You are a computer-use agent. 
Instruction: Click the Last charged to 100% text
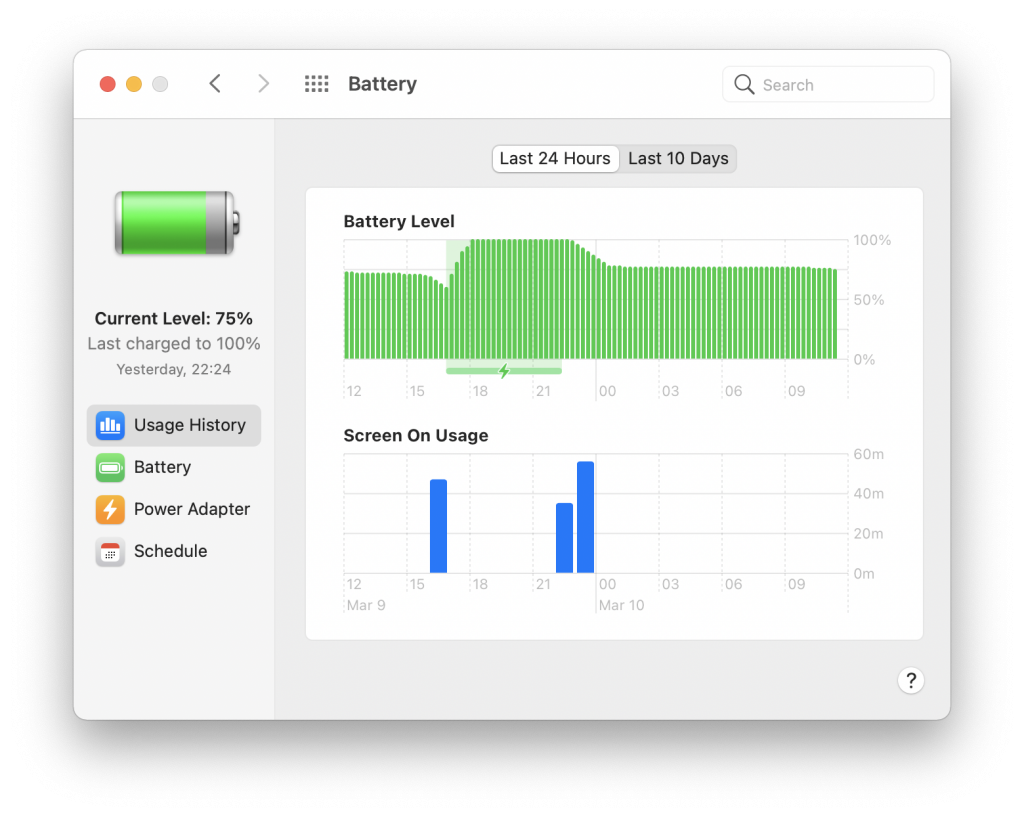(x=173, y=343)
